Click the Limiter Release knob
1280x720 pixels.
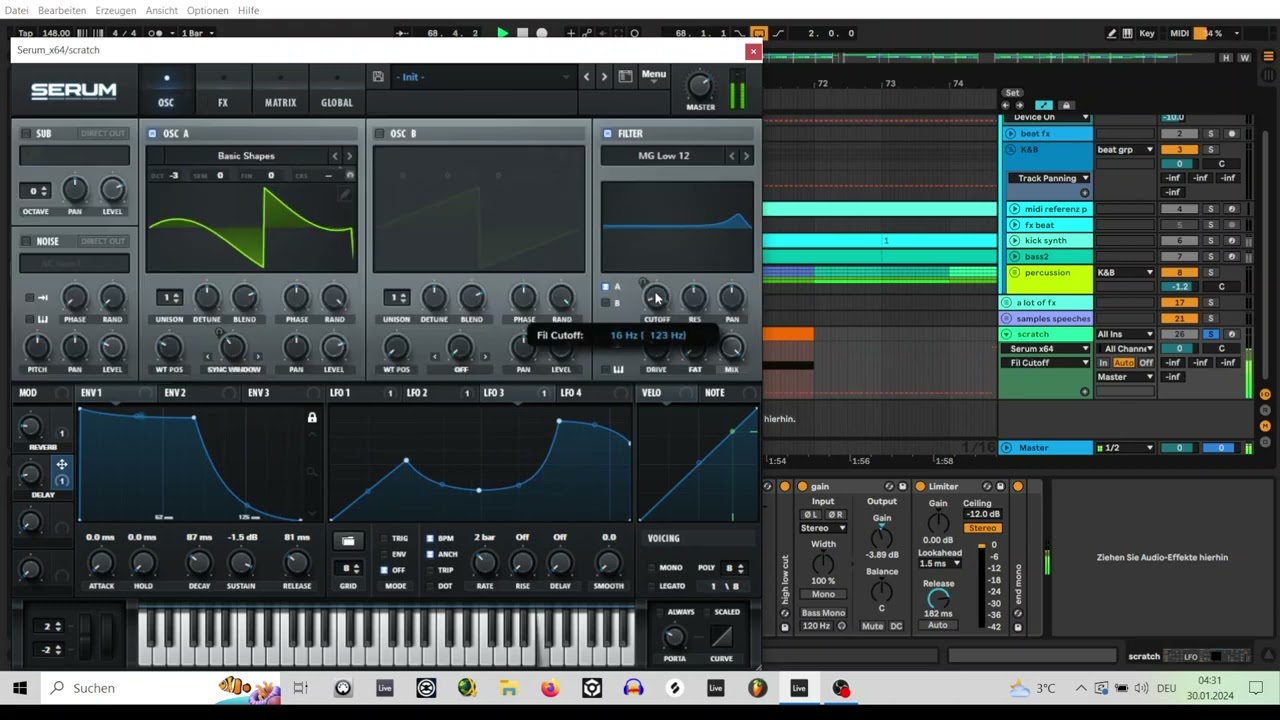tap(938, 599)
